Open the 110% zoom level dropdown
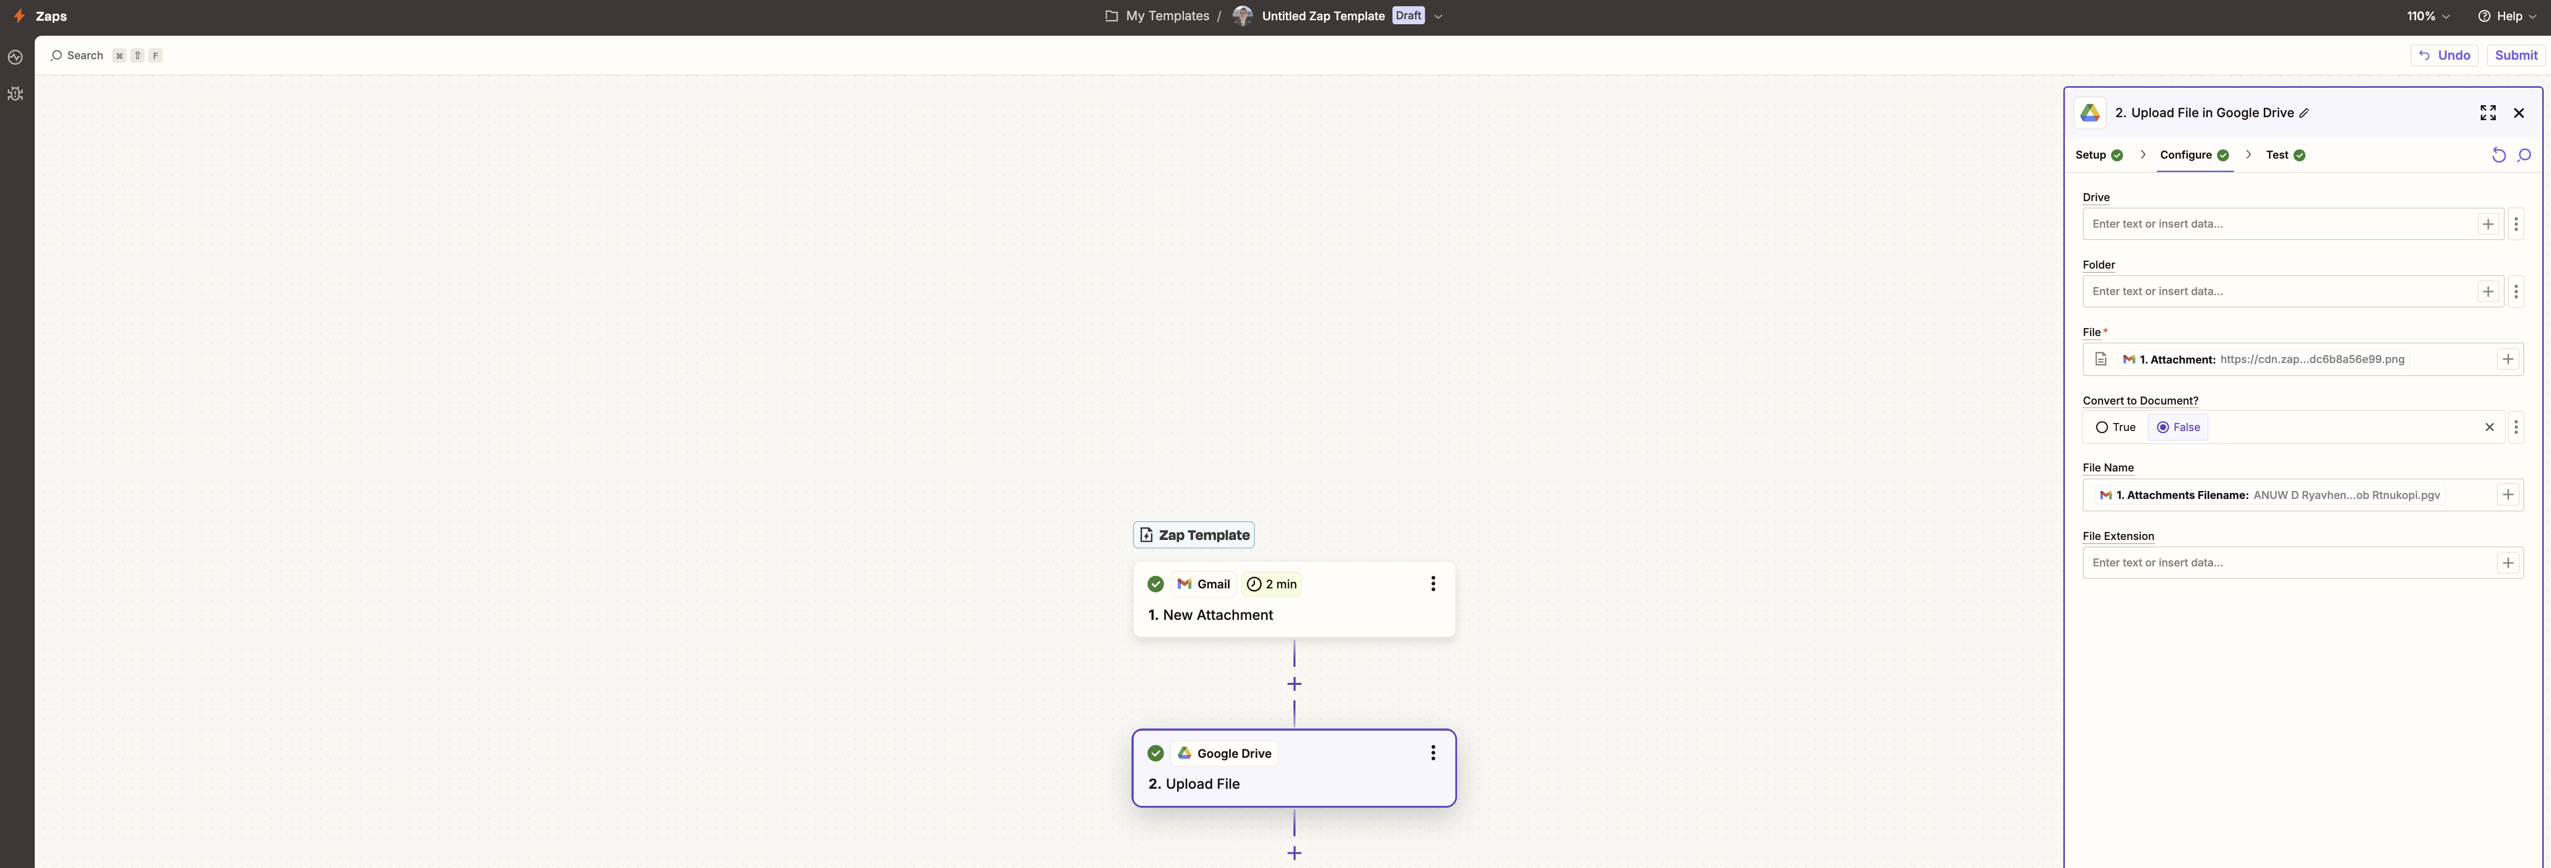Viewport: 2551px width, 868px height. tap(2427, 16)
